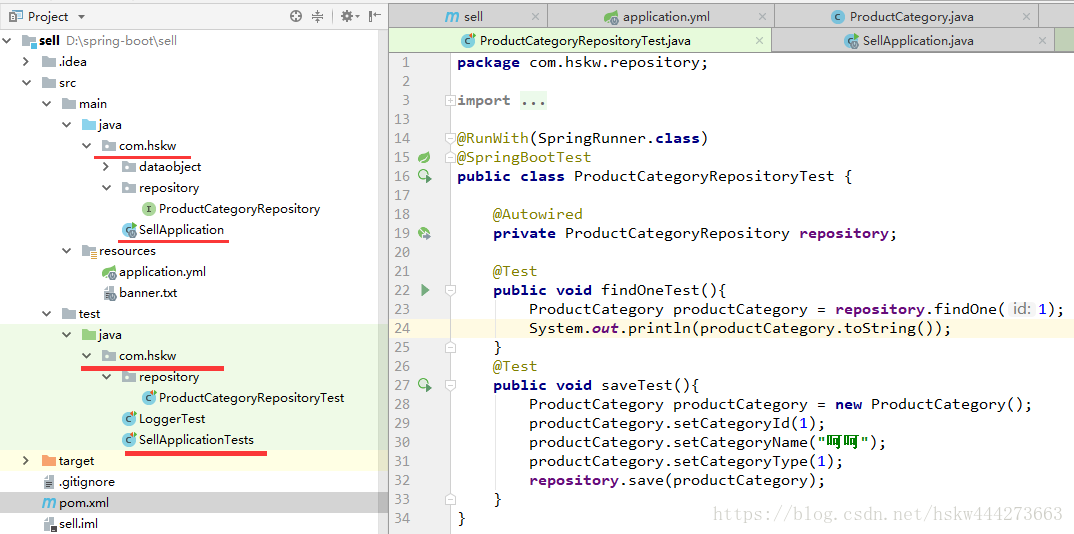1074x534 pixels.
Task: Click line number 24 in the gutter
Action: click(x=403, y=329)
